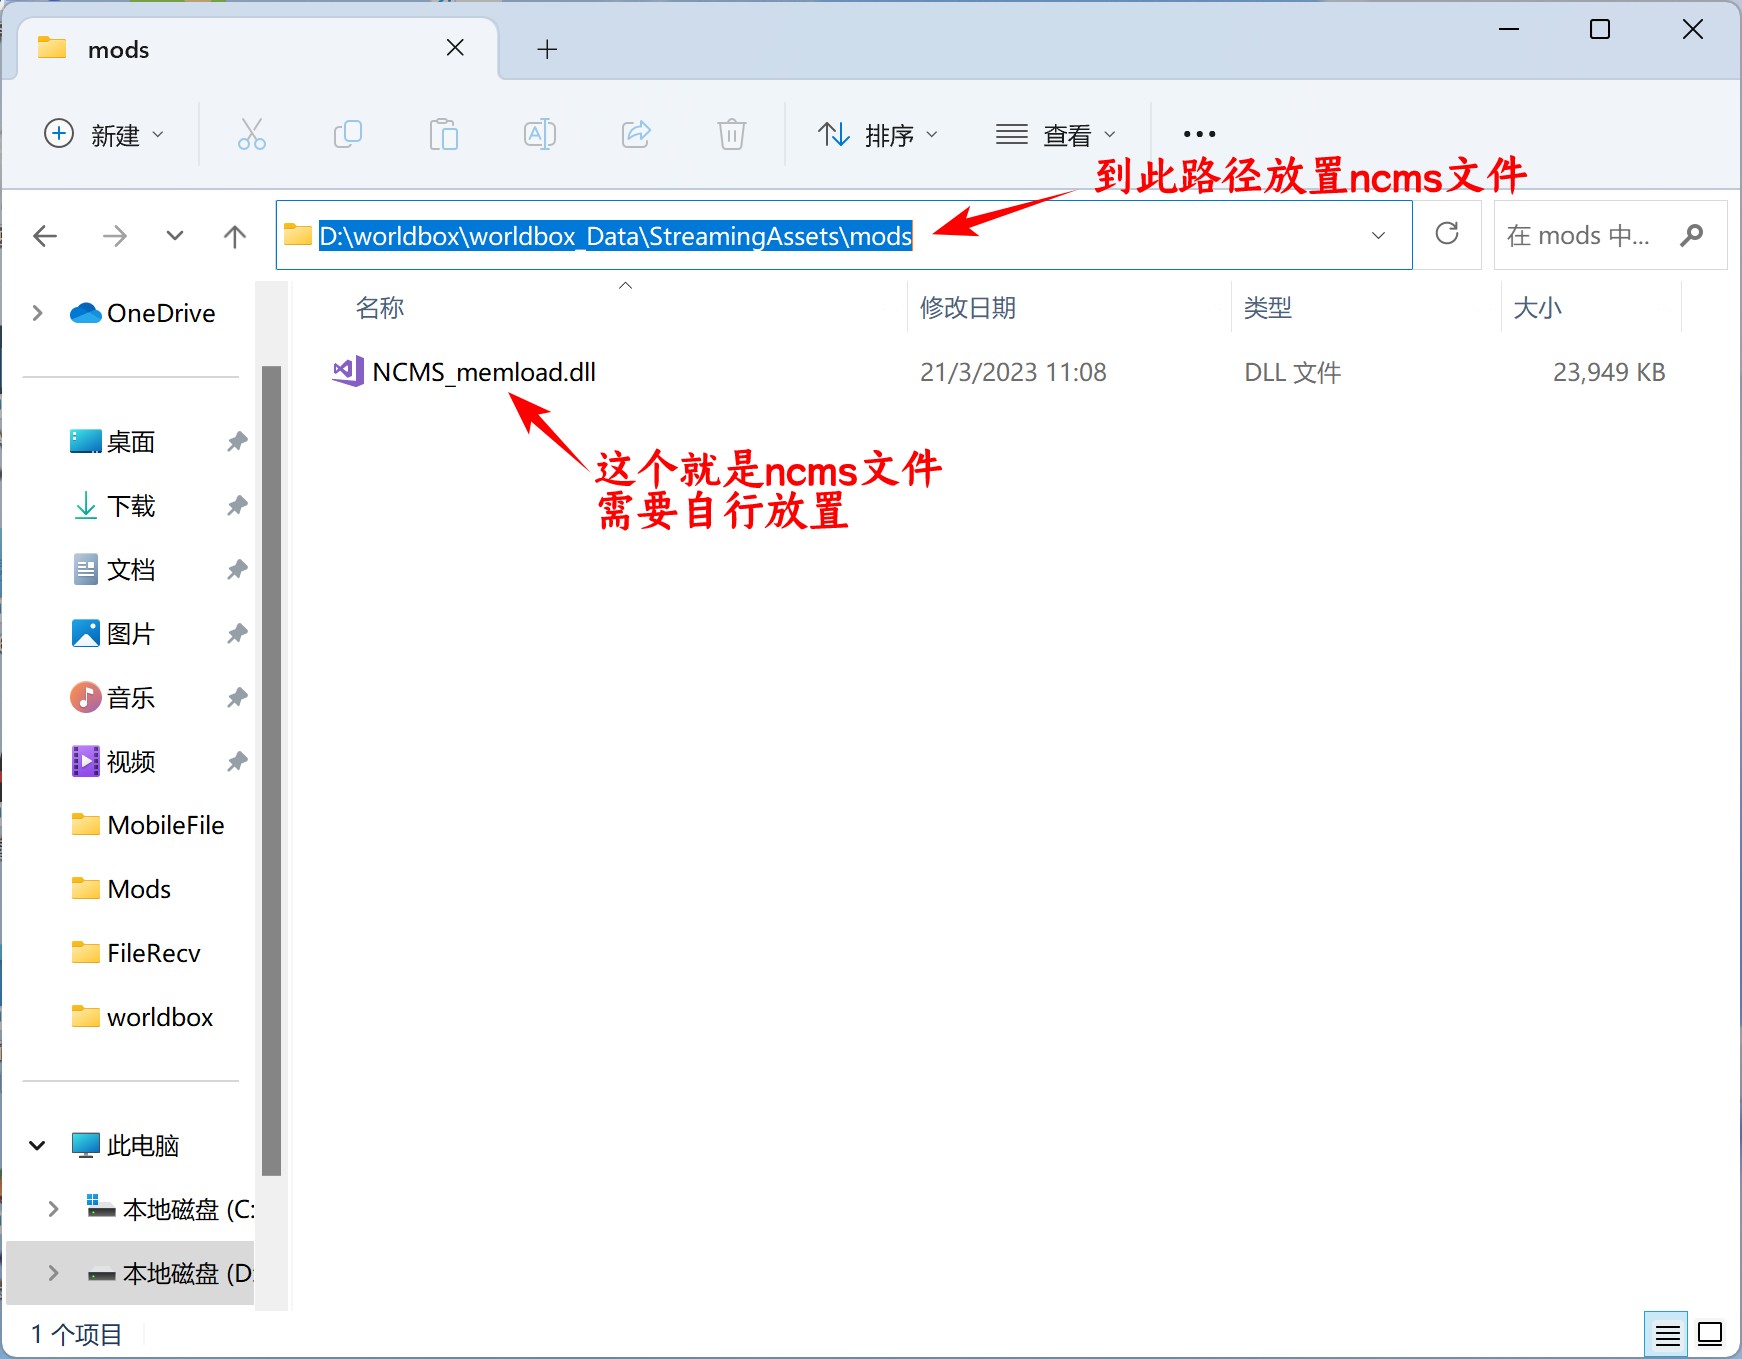This screenshot has width=1742, height=1359.
Task: Open the three-dots See more menu
Action: point(1199,134)
